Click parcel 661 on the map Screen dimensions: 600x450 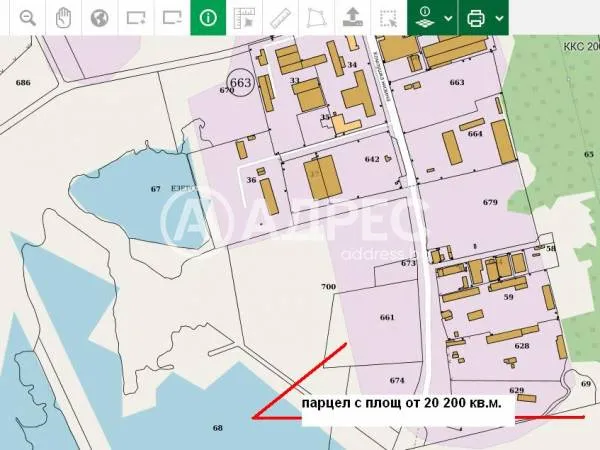pyautogui.click(x=388, y=318)
